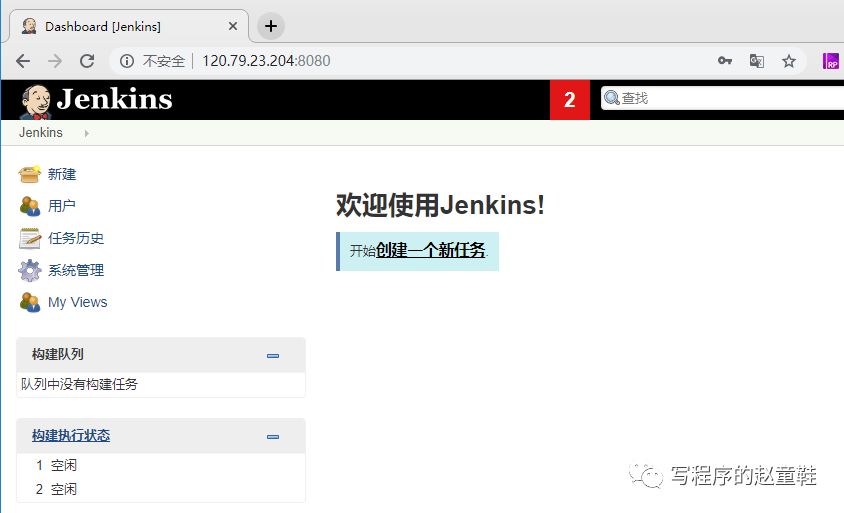The height and width of the screenshot is (513, 844).
Task: Click the browser back arrow
Action: (x=23, y=61)
